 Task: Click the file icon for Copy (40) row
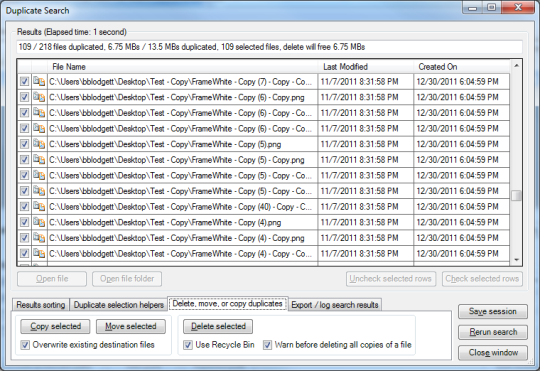tap(39, 207)
